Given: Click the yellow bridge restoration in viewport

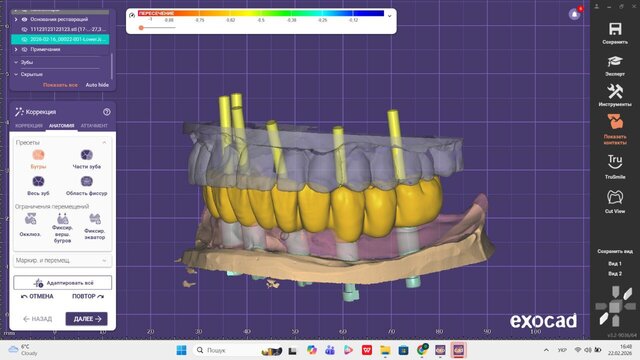Looking at the screenshot, I should [322, 208].
